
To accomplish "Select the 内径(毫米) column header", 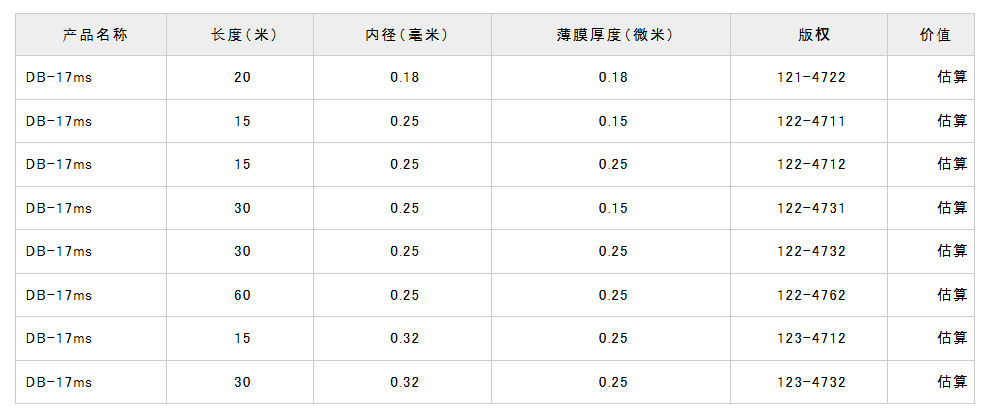I will (405, 35).
